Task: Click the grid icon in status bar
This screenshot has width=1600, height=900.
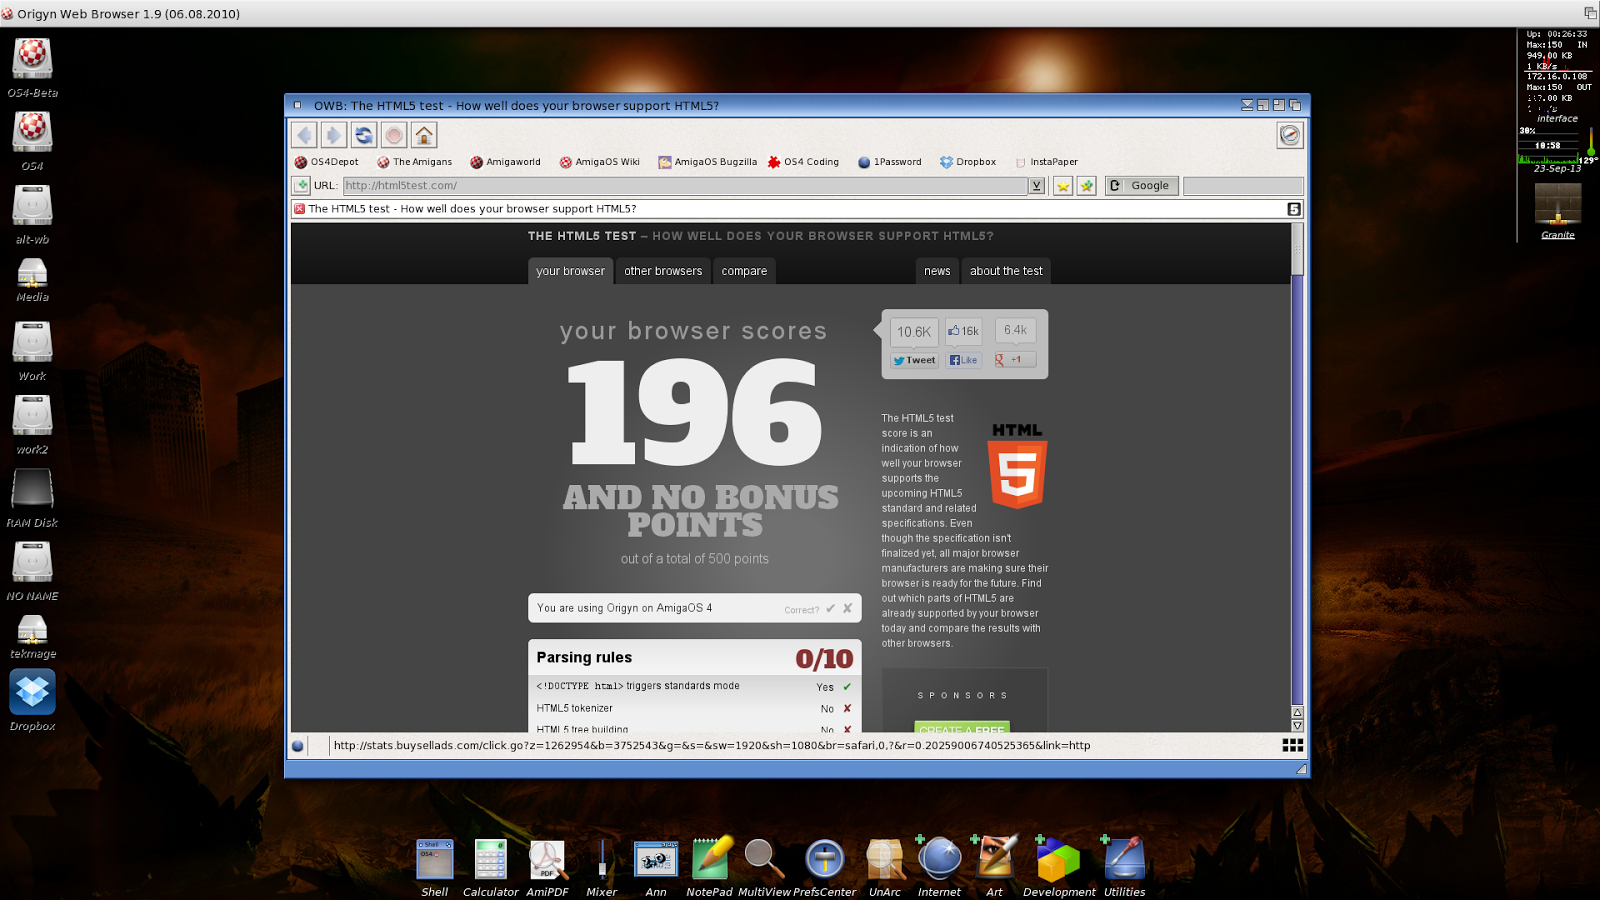Action: (1292, 745)
